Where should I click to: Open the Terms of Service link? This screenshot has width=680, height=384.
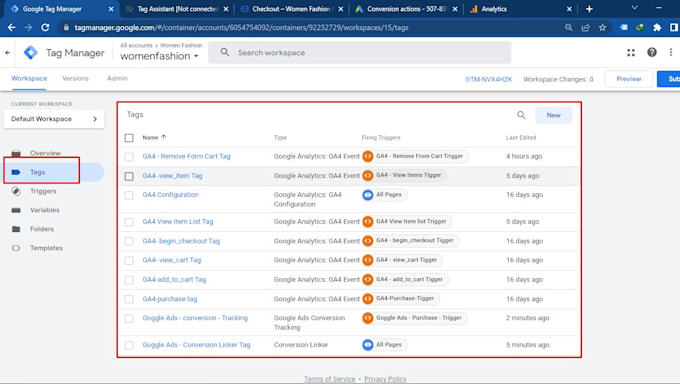[x=330, y=379]
